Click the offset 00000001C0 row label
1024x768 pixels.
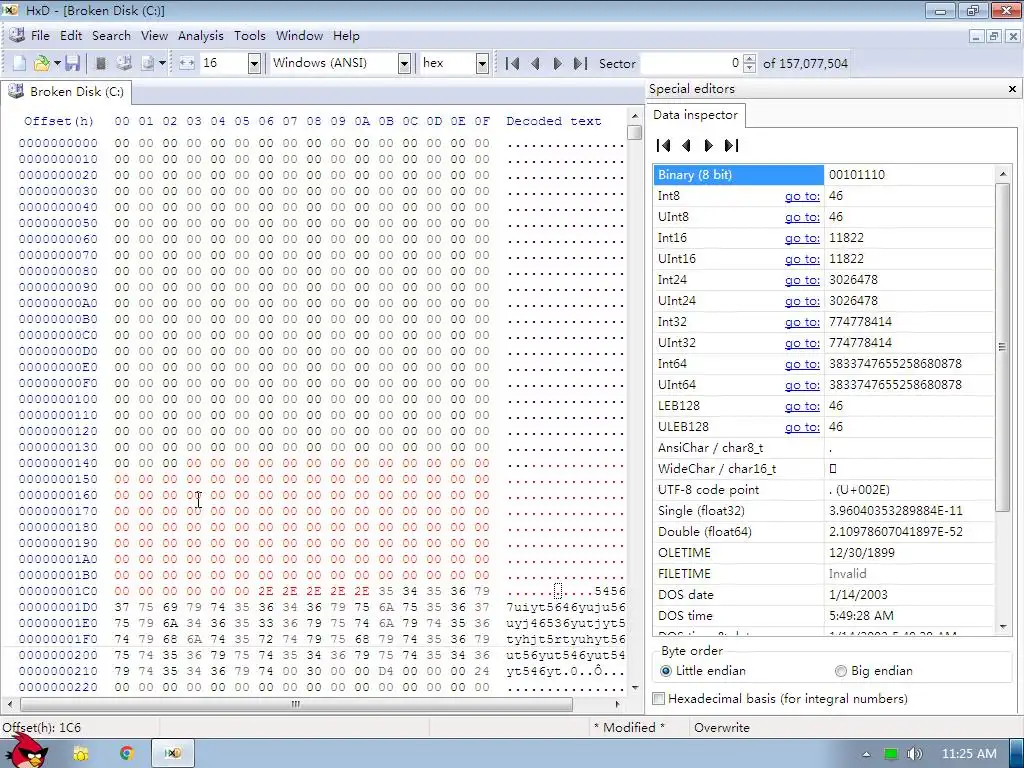tap(58, 592)
